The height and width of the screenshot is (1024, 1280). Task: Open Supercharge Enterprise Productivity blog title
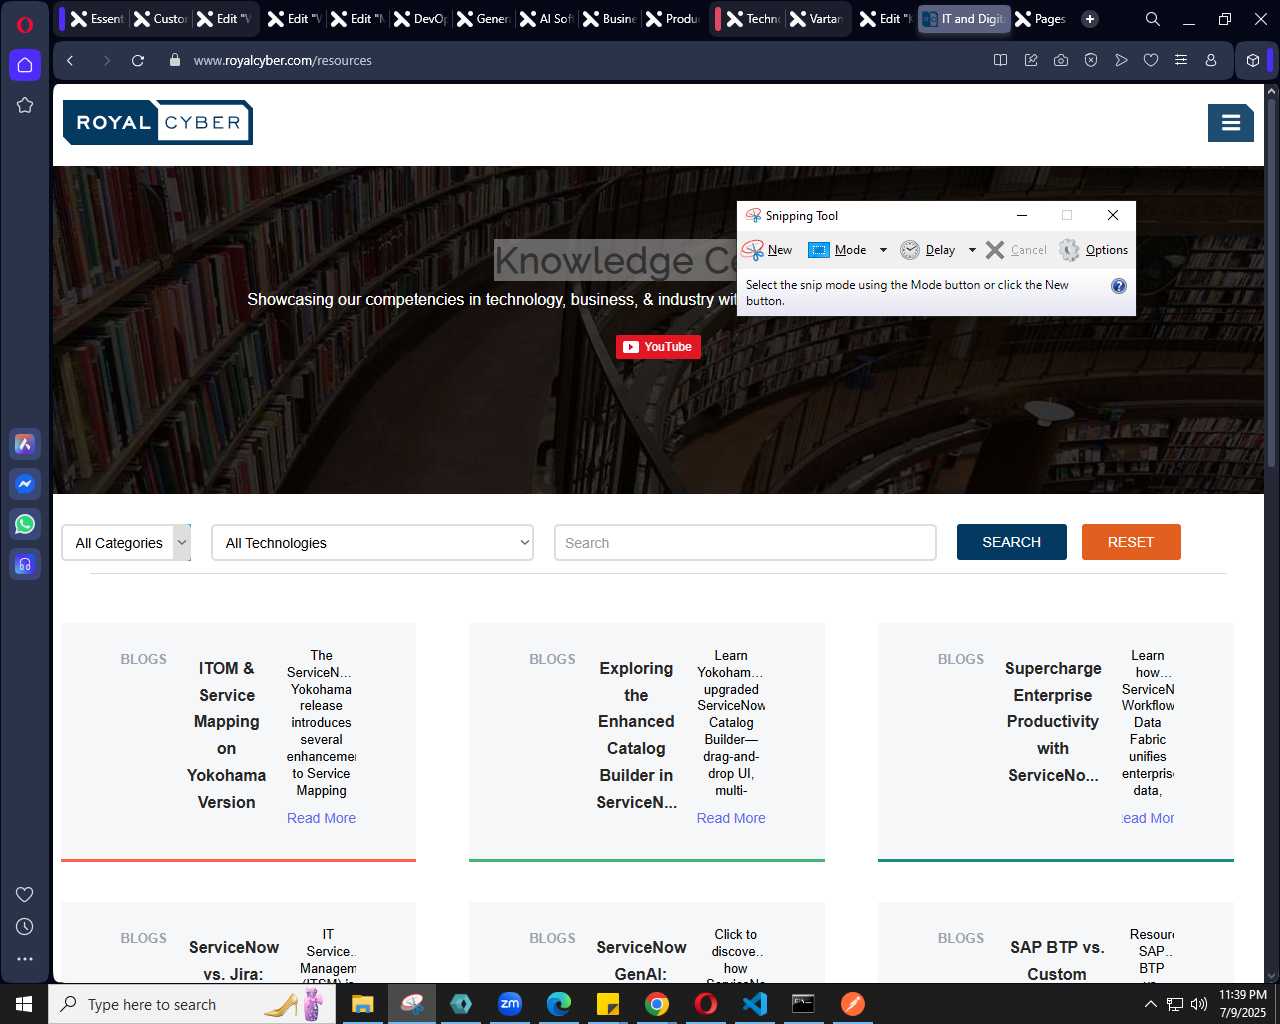(1053, 722)
